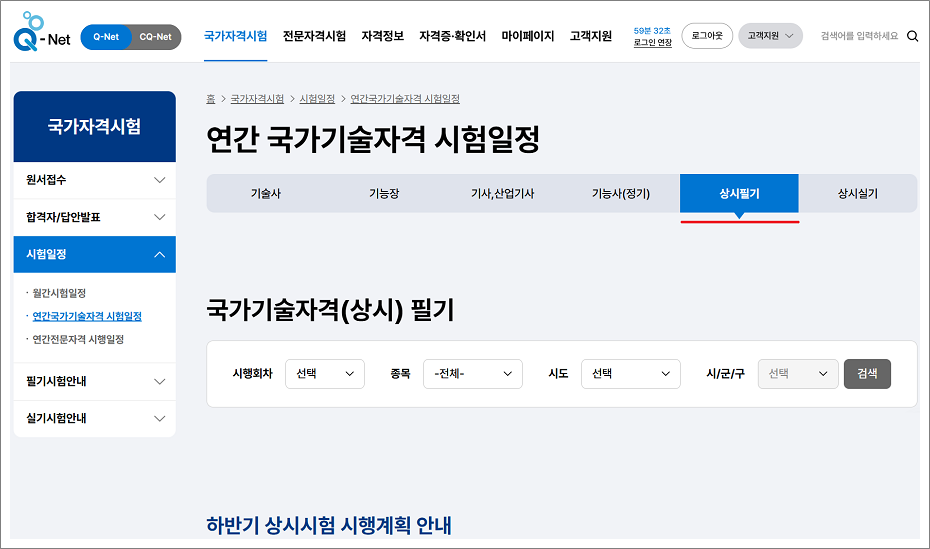This screenshot has width=930, height=549.
Task: Click the 홈 breadcrumb link
Action: tap(211, 99)
